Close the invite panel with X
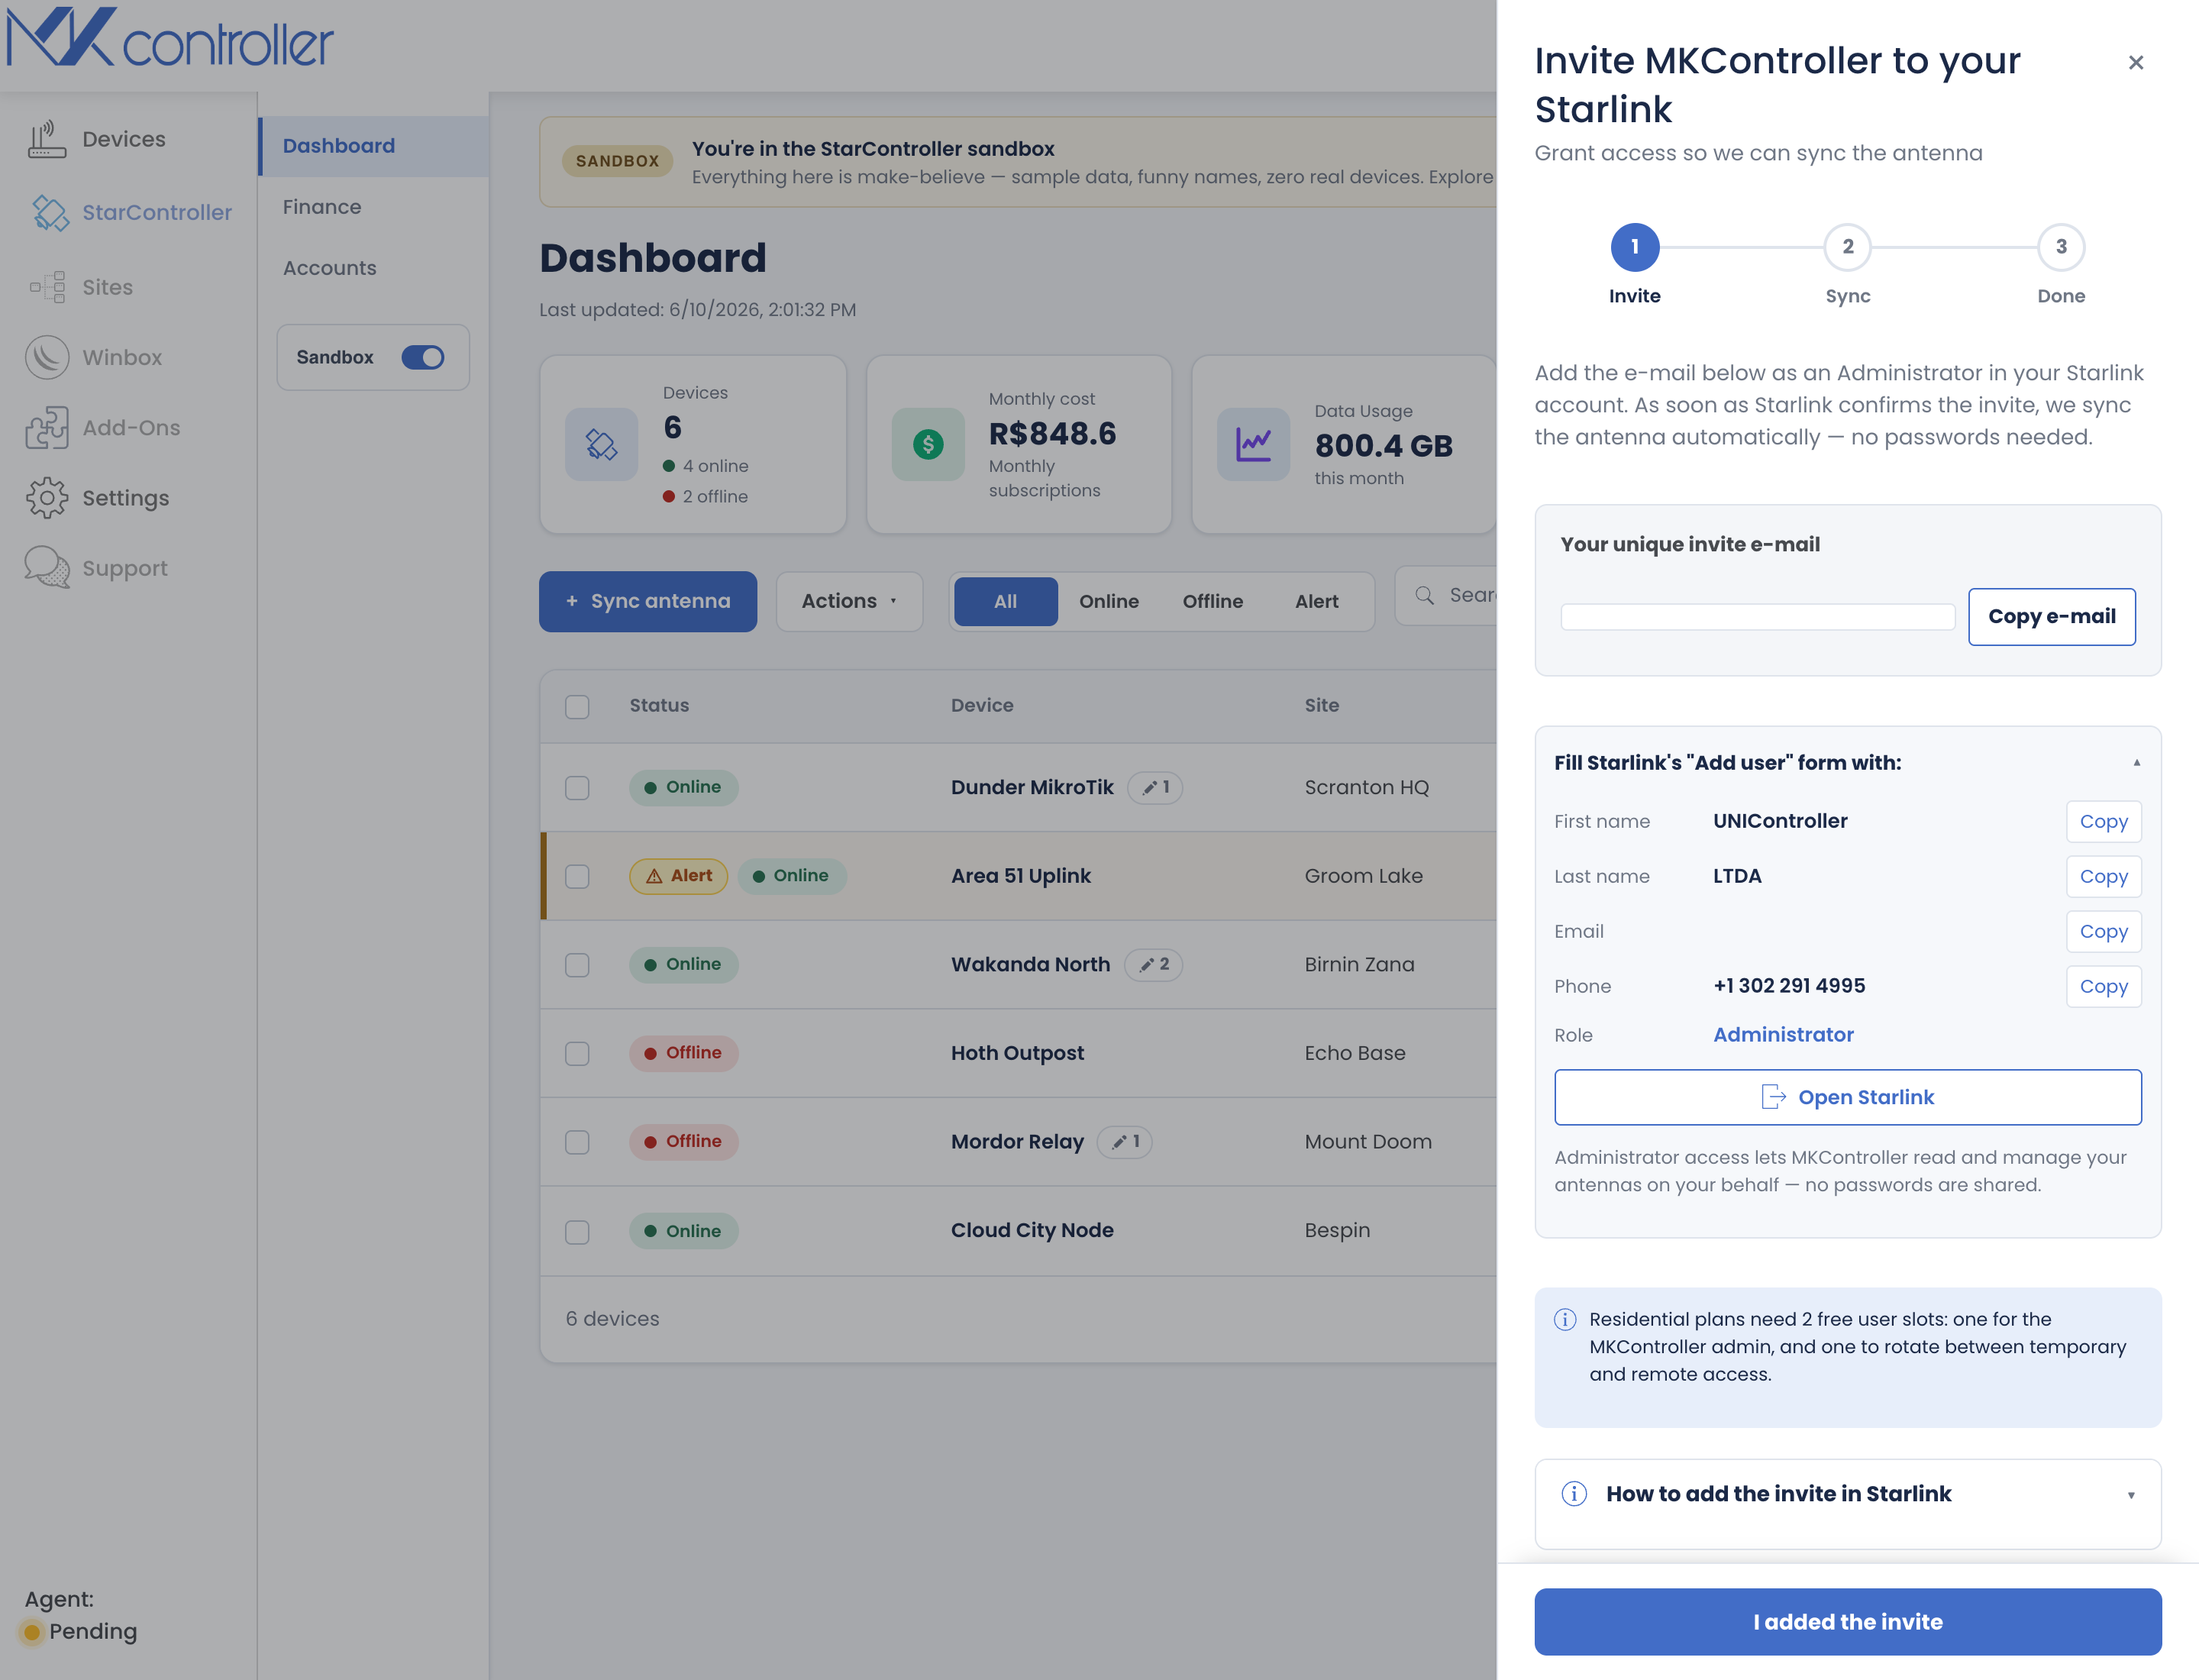Image resolution: width=2199 pixels, height=1680 pixels. coord(2136,62)
